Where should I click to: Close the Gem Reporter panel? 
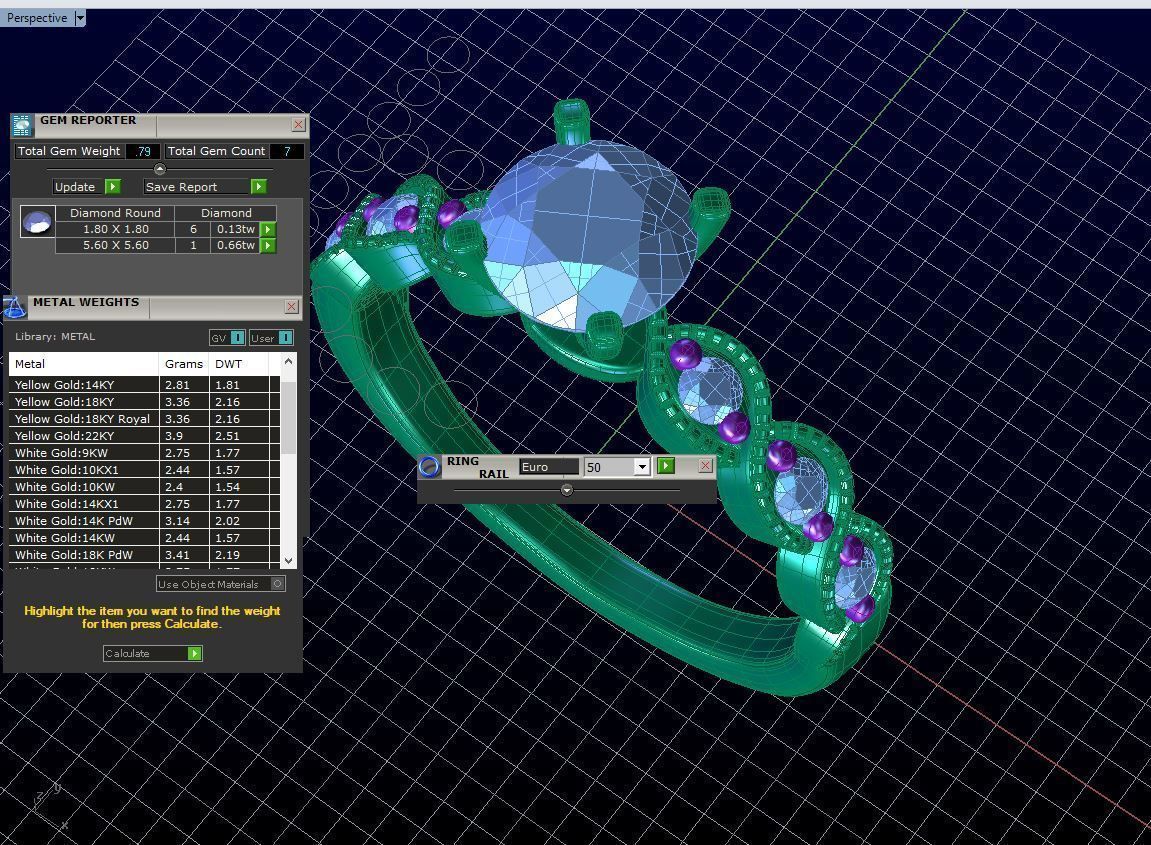point(298,125)
